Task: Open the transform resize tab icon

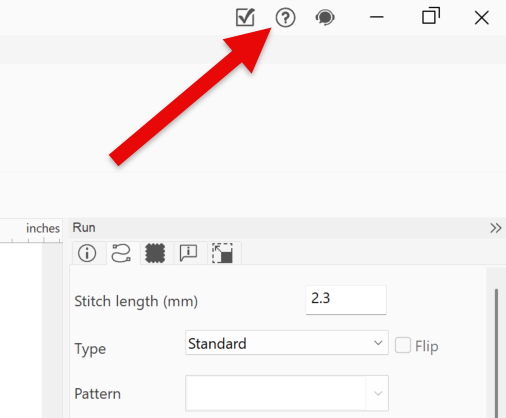Action: (223, 253)
